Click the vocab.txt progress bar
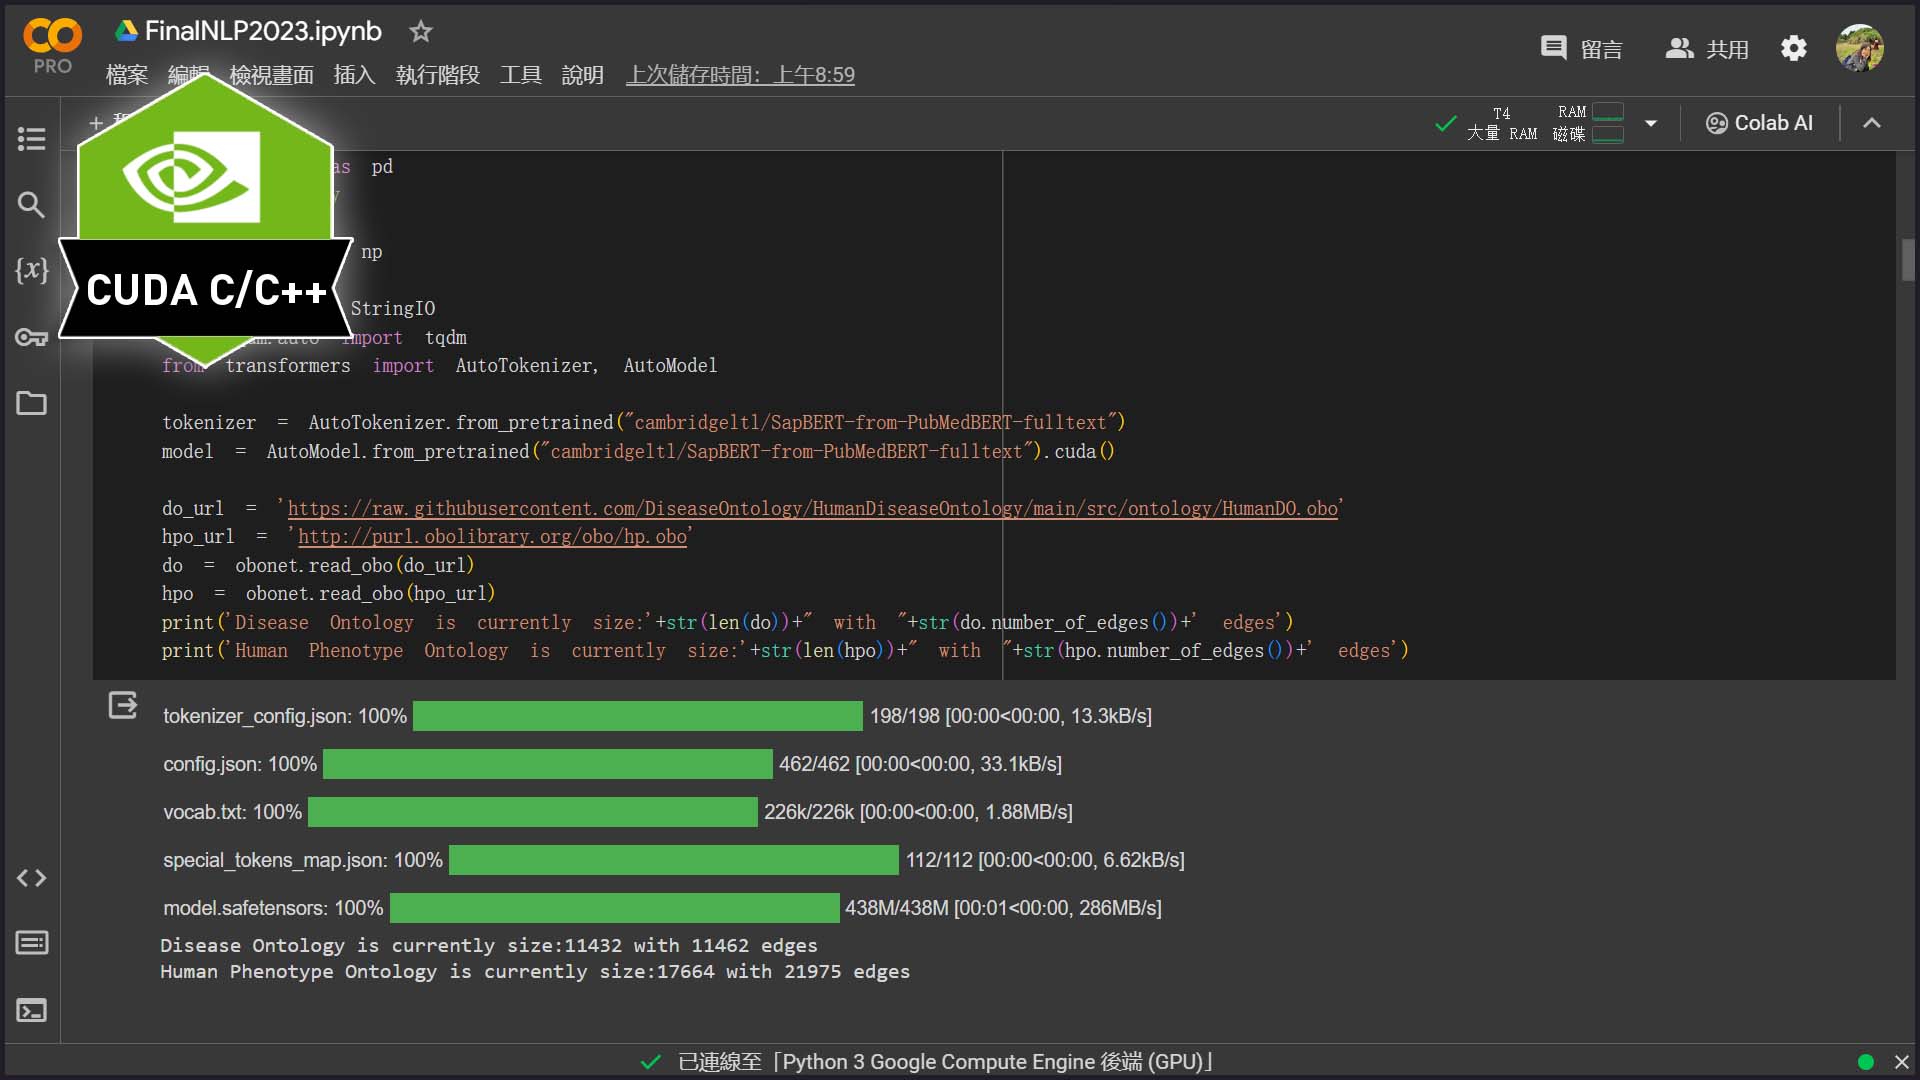This screenshot has height=1080, width=1920. pos(533,812)
